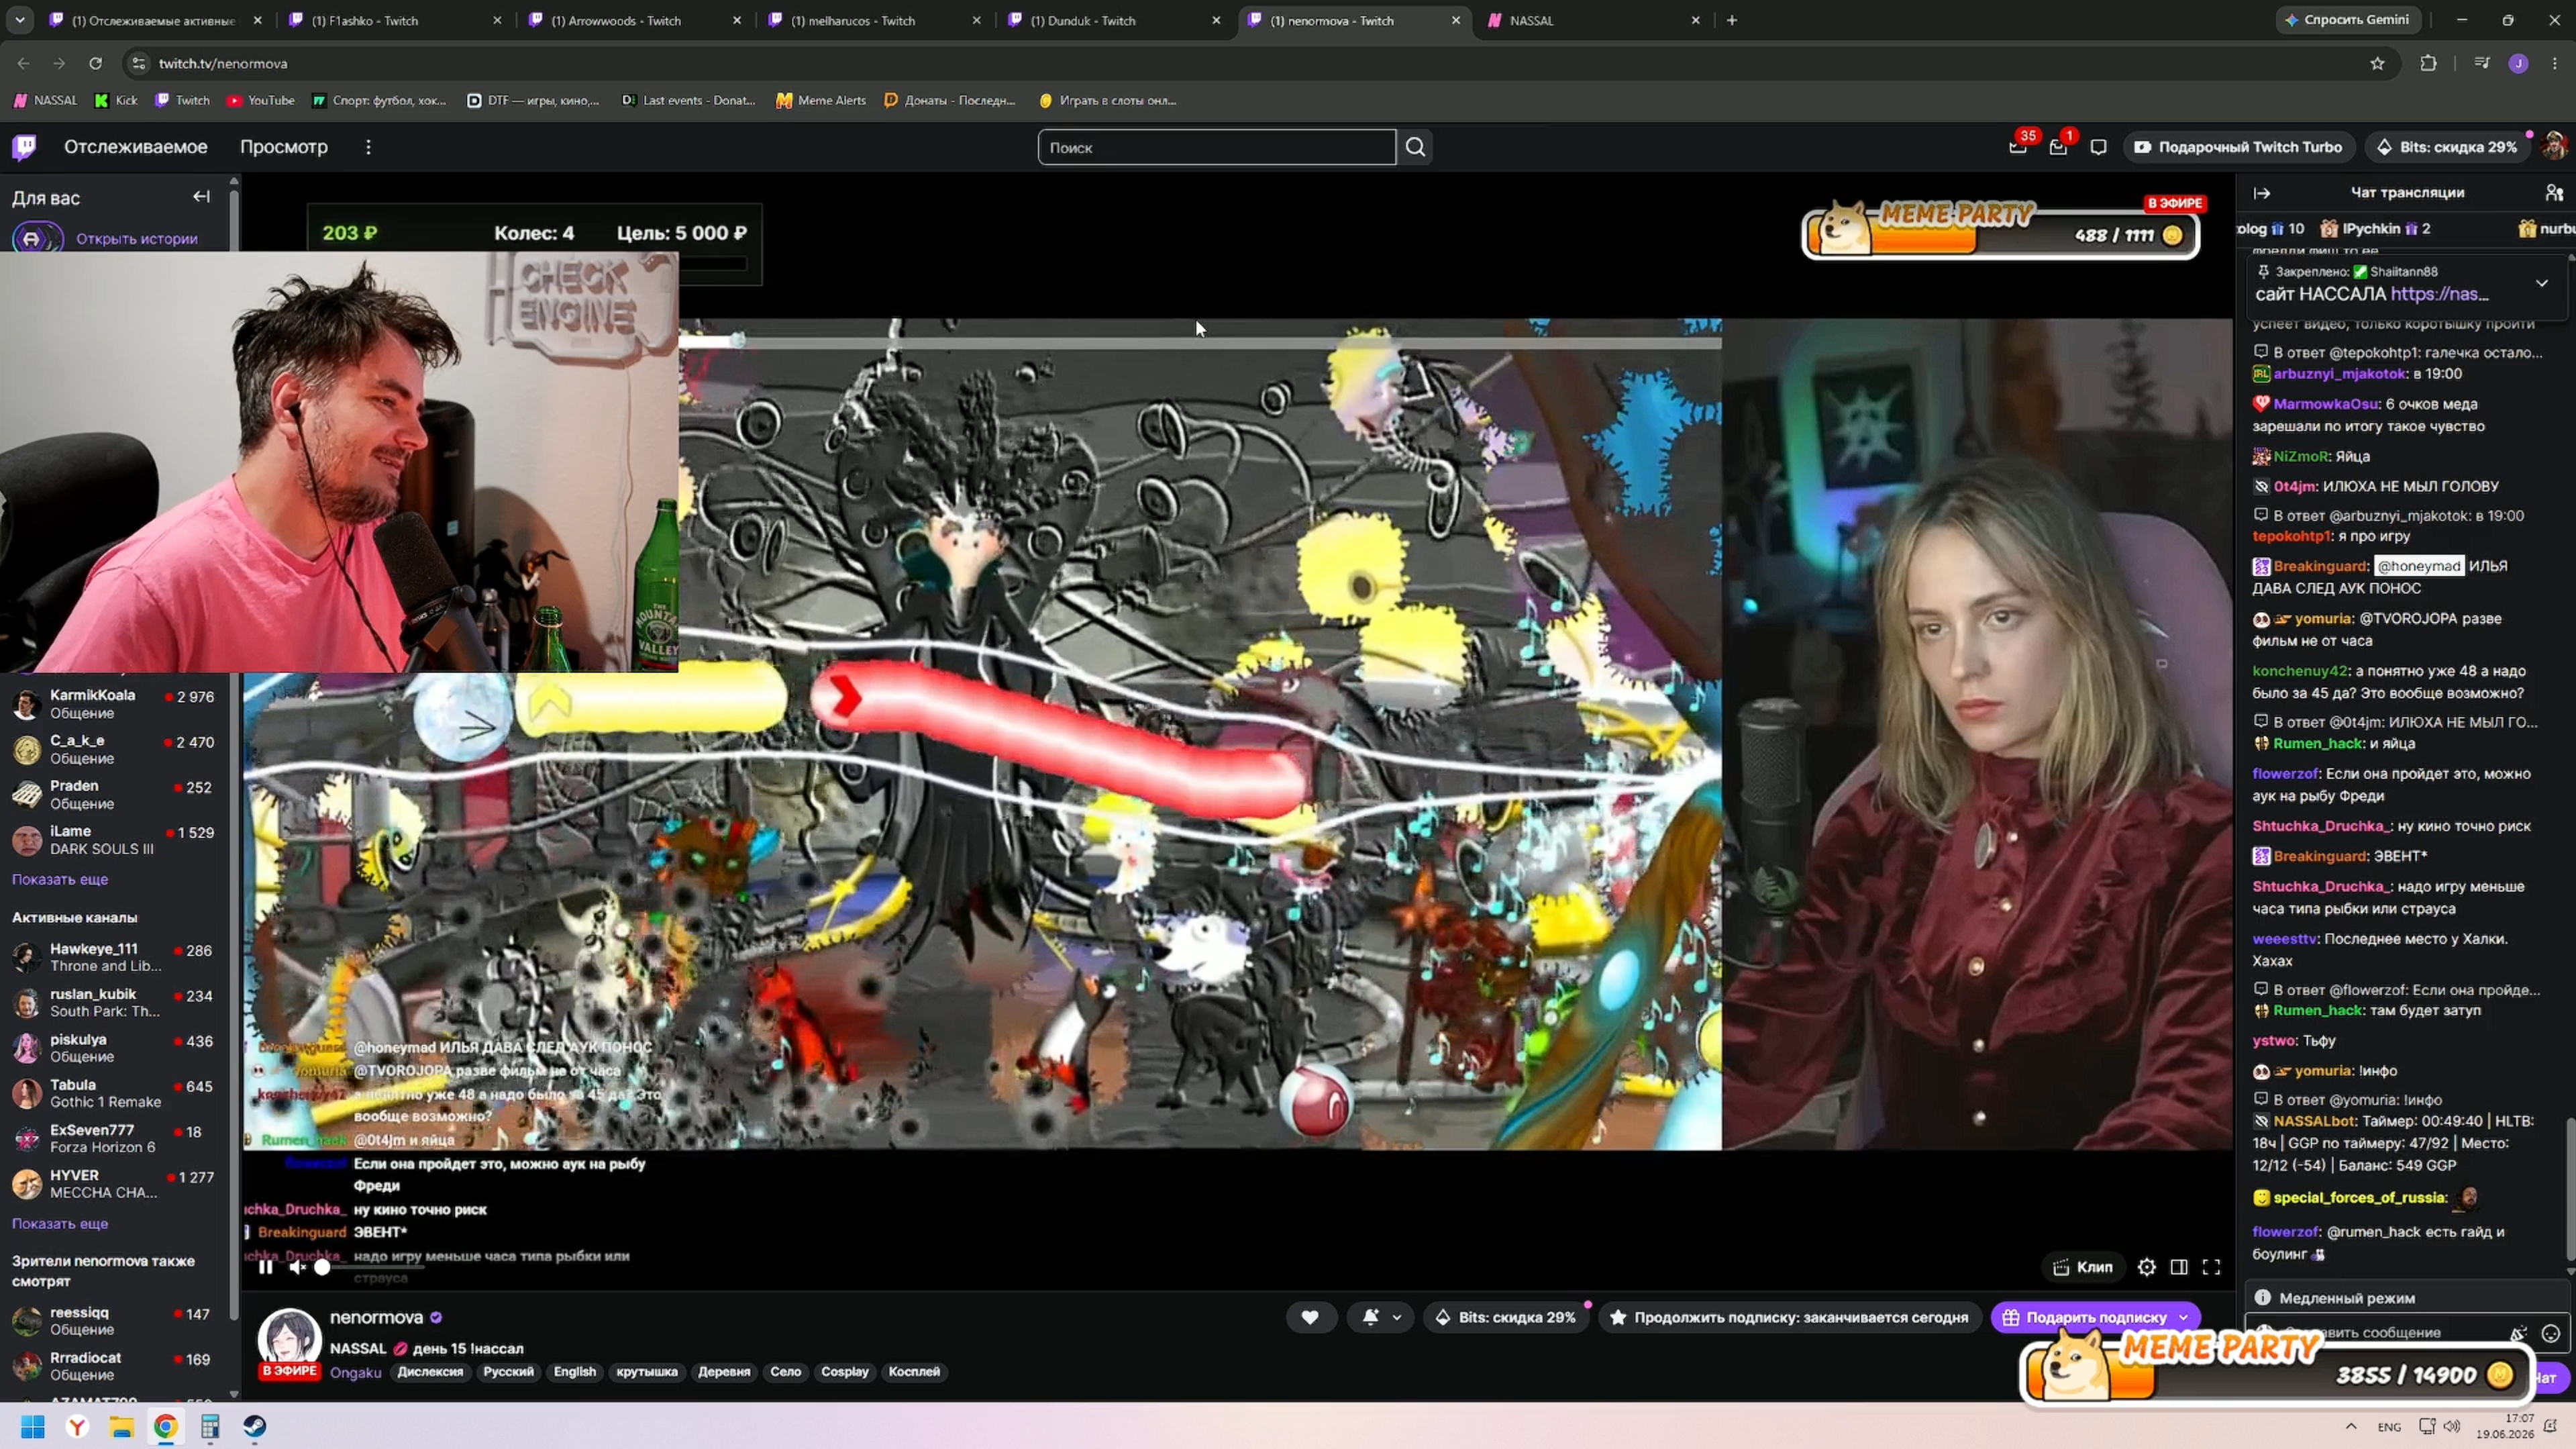Open Steam from the taskbar
The width and height of the screenshot is (2576, 1449).
tap(255, 1426)
